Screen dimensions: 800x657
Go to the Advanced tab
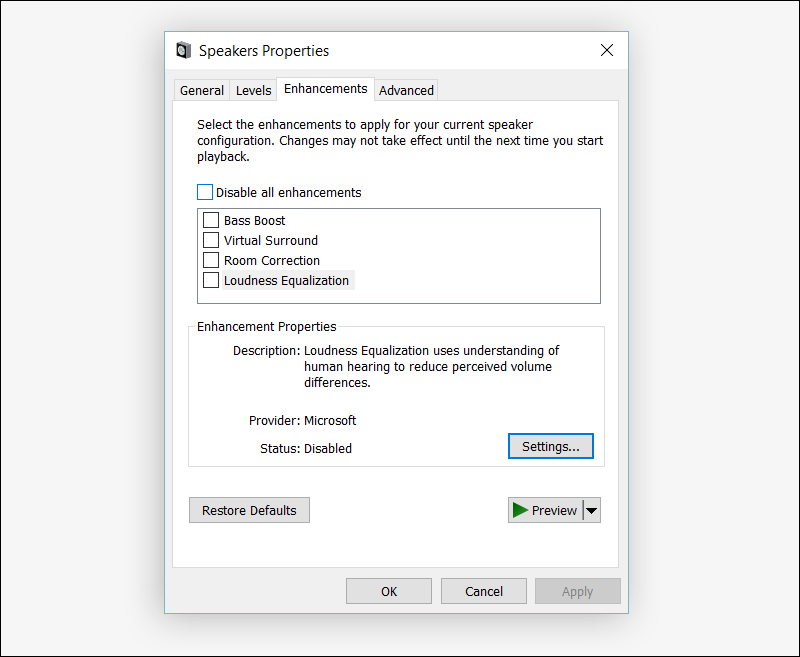tap(406, 90)
